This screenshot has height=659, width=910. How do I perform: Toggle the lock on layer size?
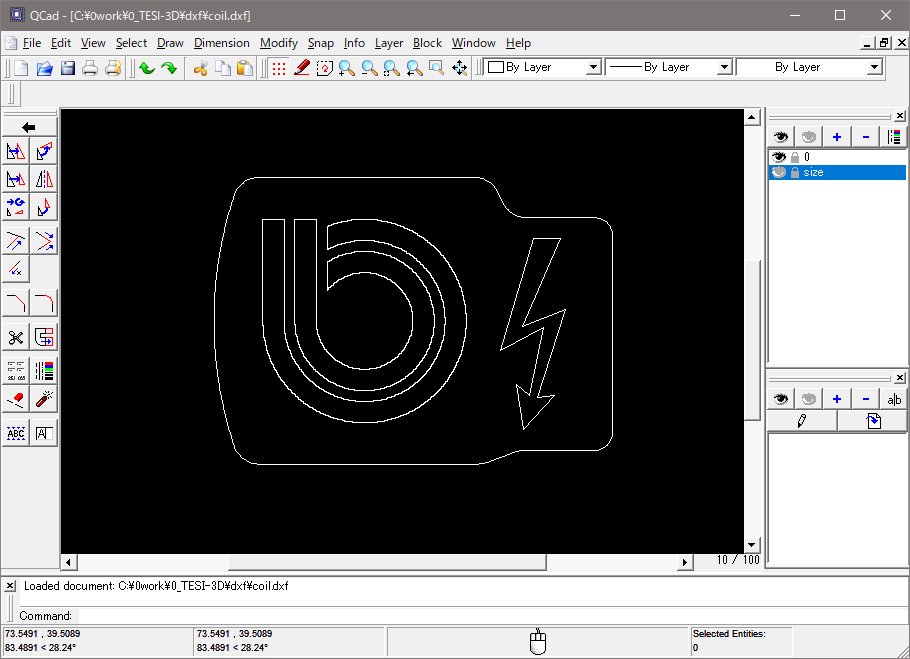pyautogui.click(x=795, y=172)
